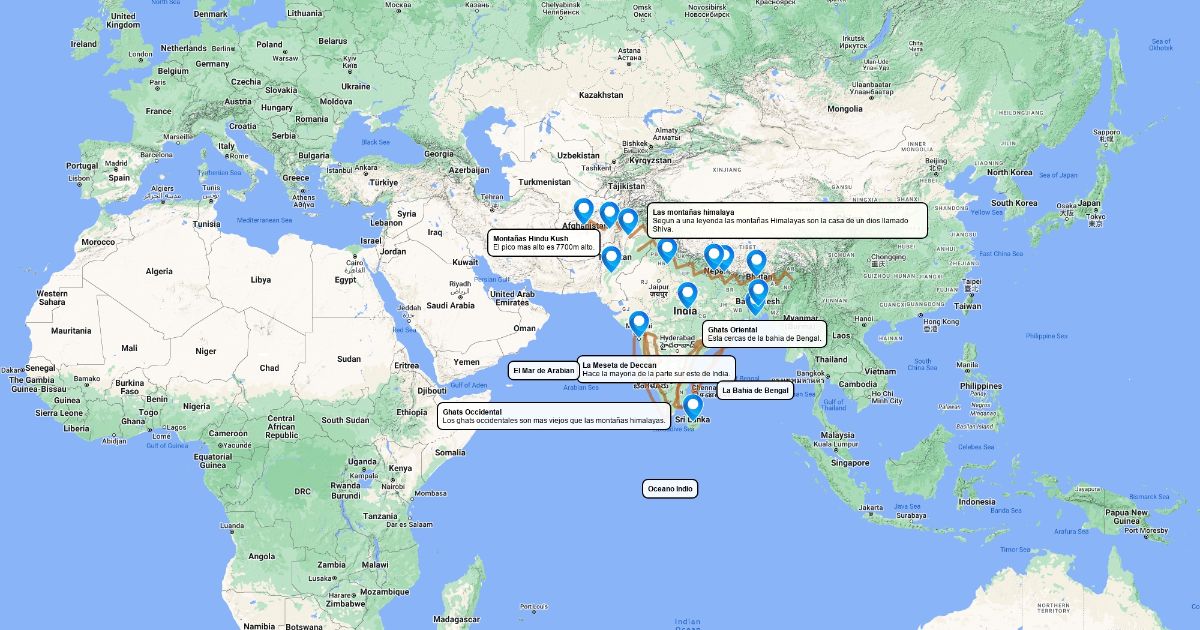Select the map pin over Pakistan

pos(611,259)
